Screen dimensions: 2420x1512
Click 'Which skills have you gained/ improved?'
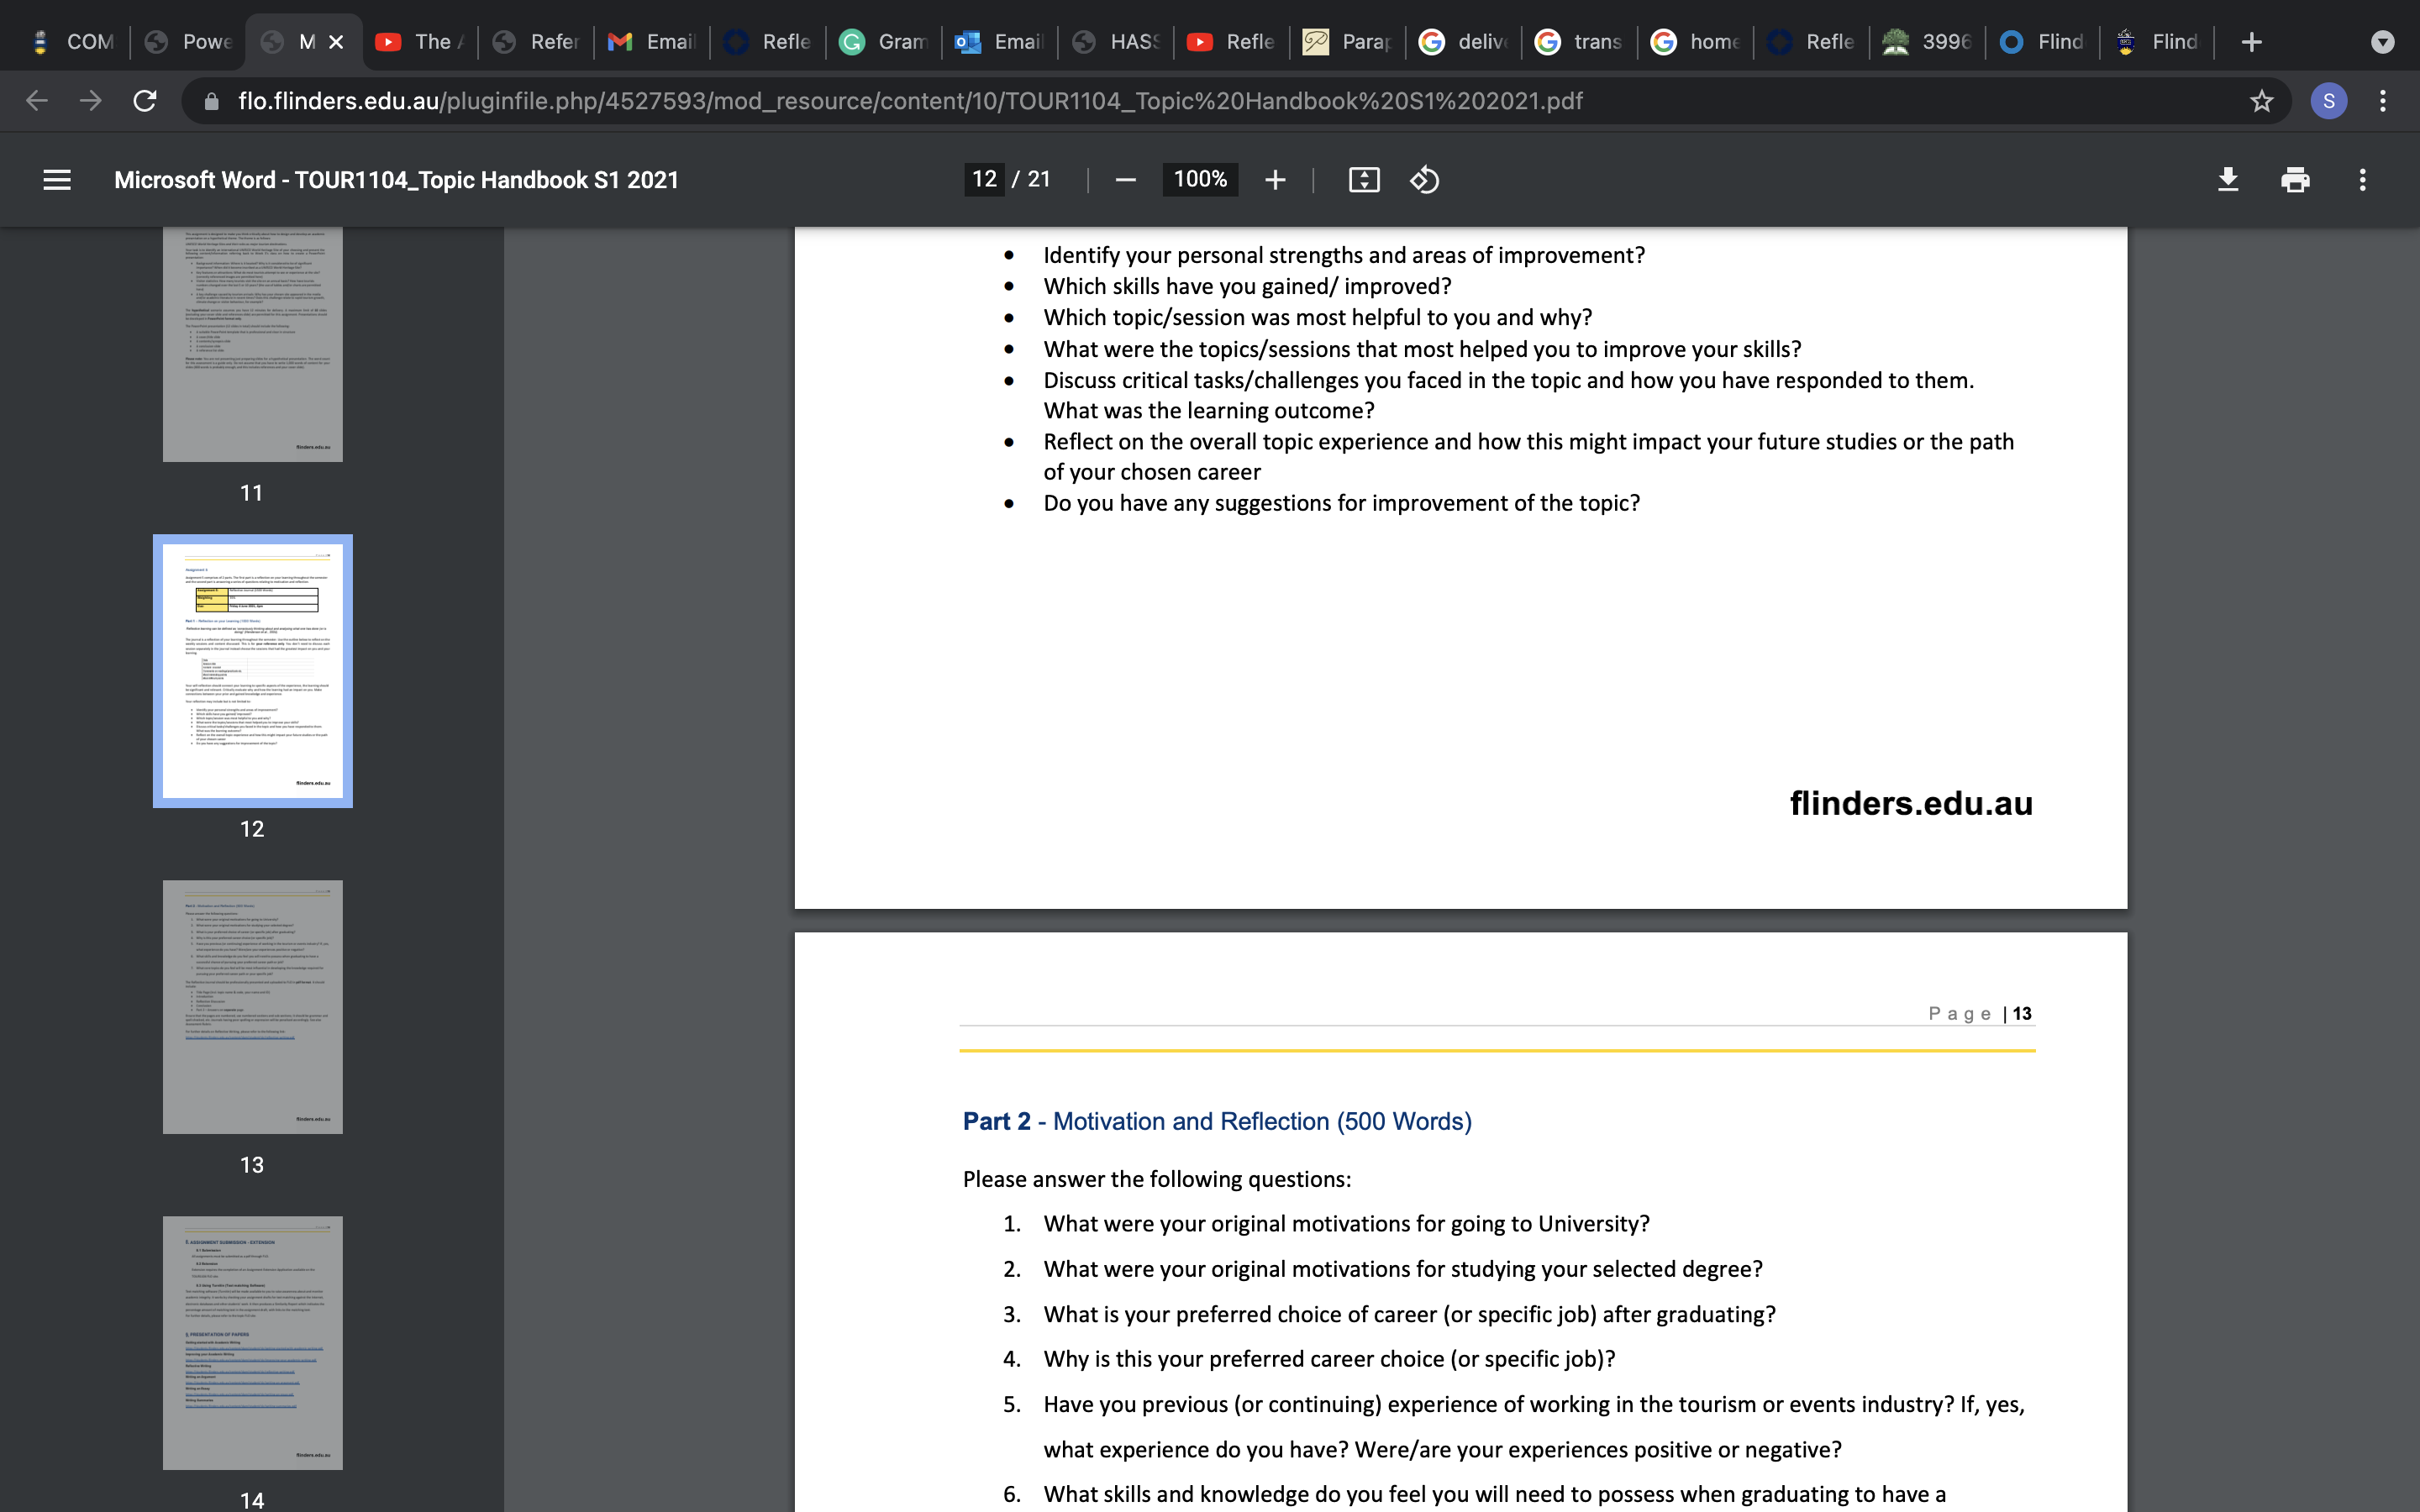[1247, 286]
